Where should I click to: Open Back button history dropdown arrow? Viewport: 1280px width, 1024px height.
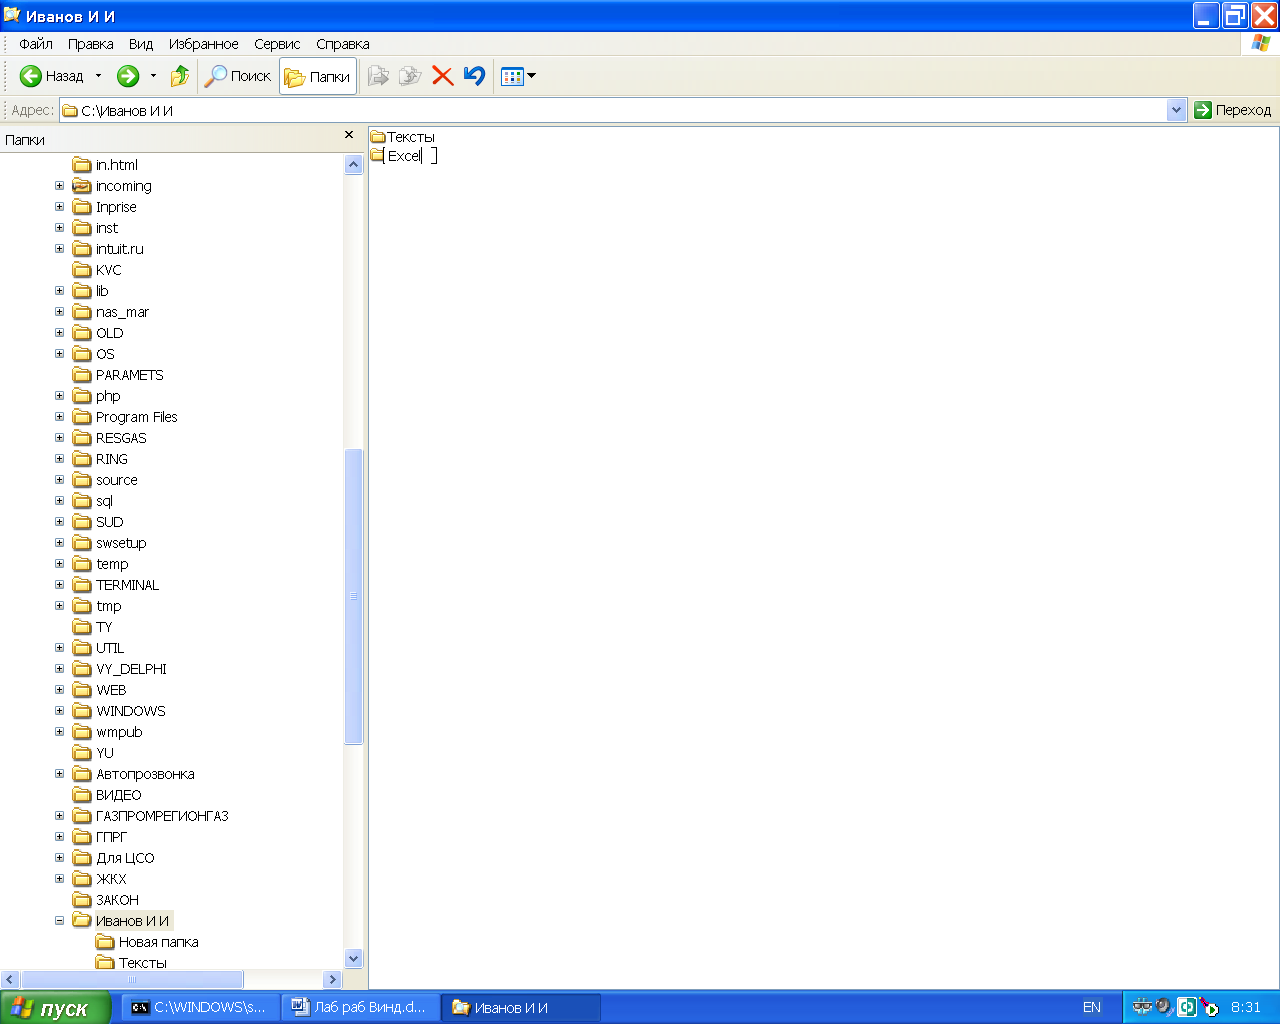[98, 76]
